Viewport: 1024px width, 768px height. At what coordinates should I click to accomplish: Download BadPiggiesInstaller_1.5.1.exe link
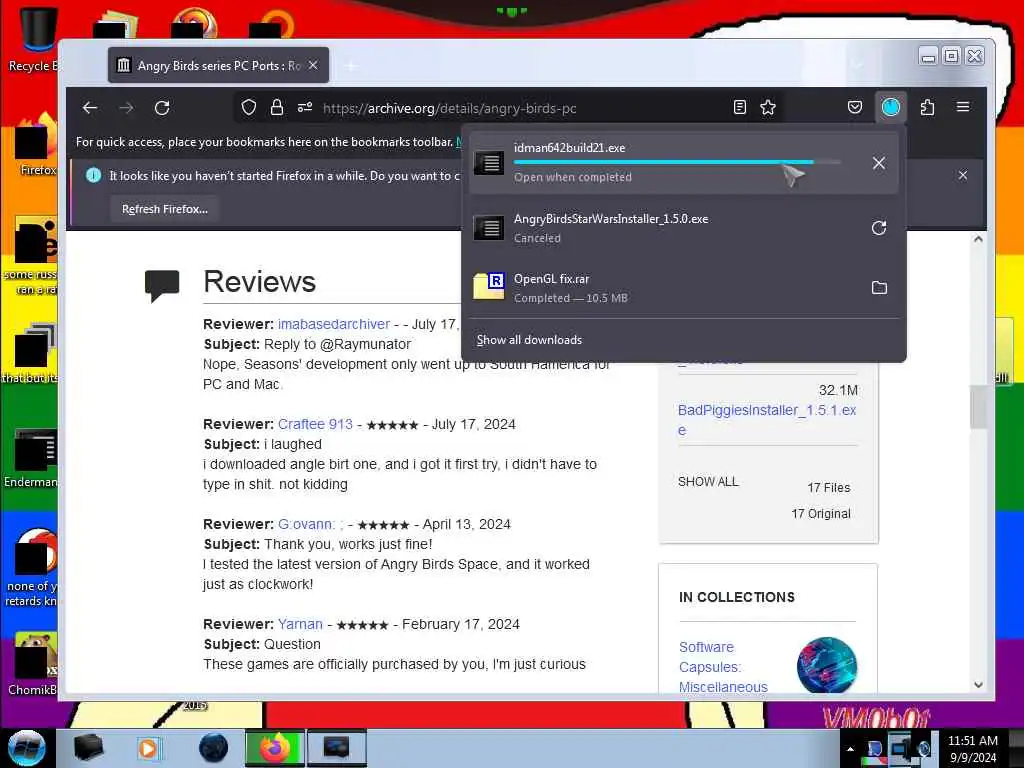click(767, 420)
